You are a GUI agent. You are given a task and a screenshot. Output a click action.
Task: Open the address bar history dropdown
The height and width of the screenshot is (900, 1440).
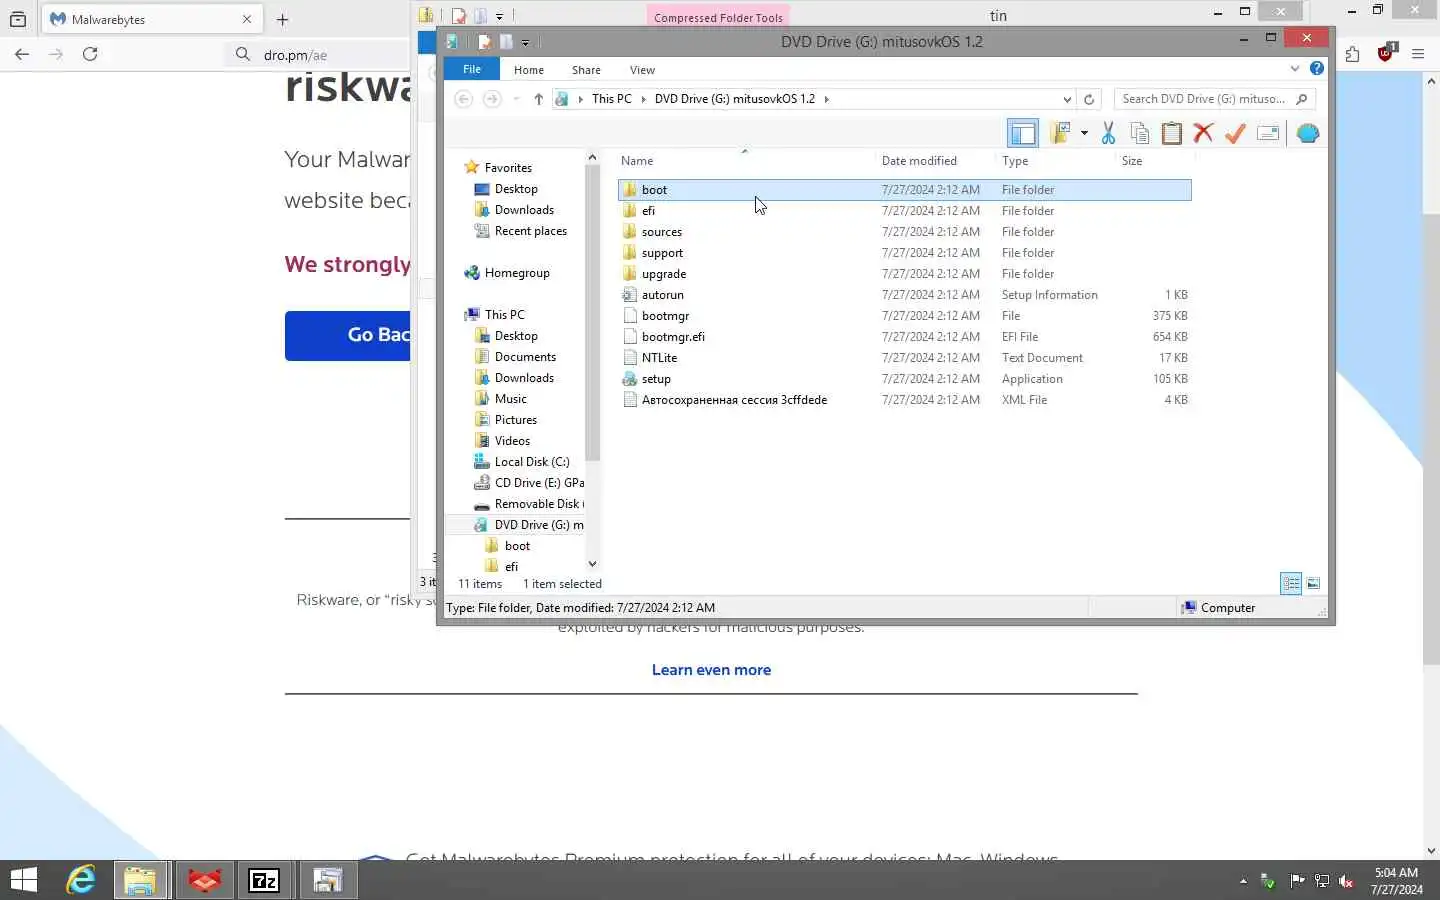point(1067,99)
